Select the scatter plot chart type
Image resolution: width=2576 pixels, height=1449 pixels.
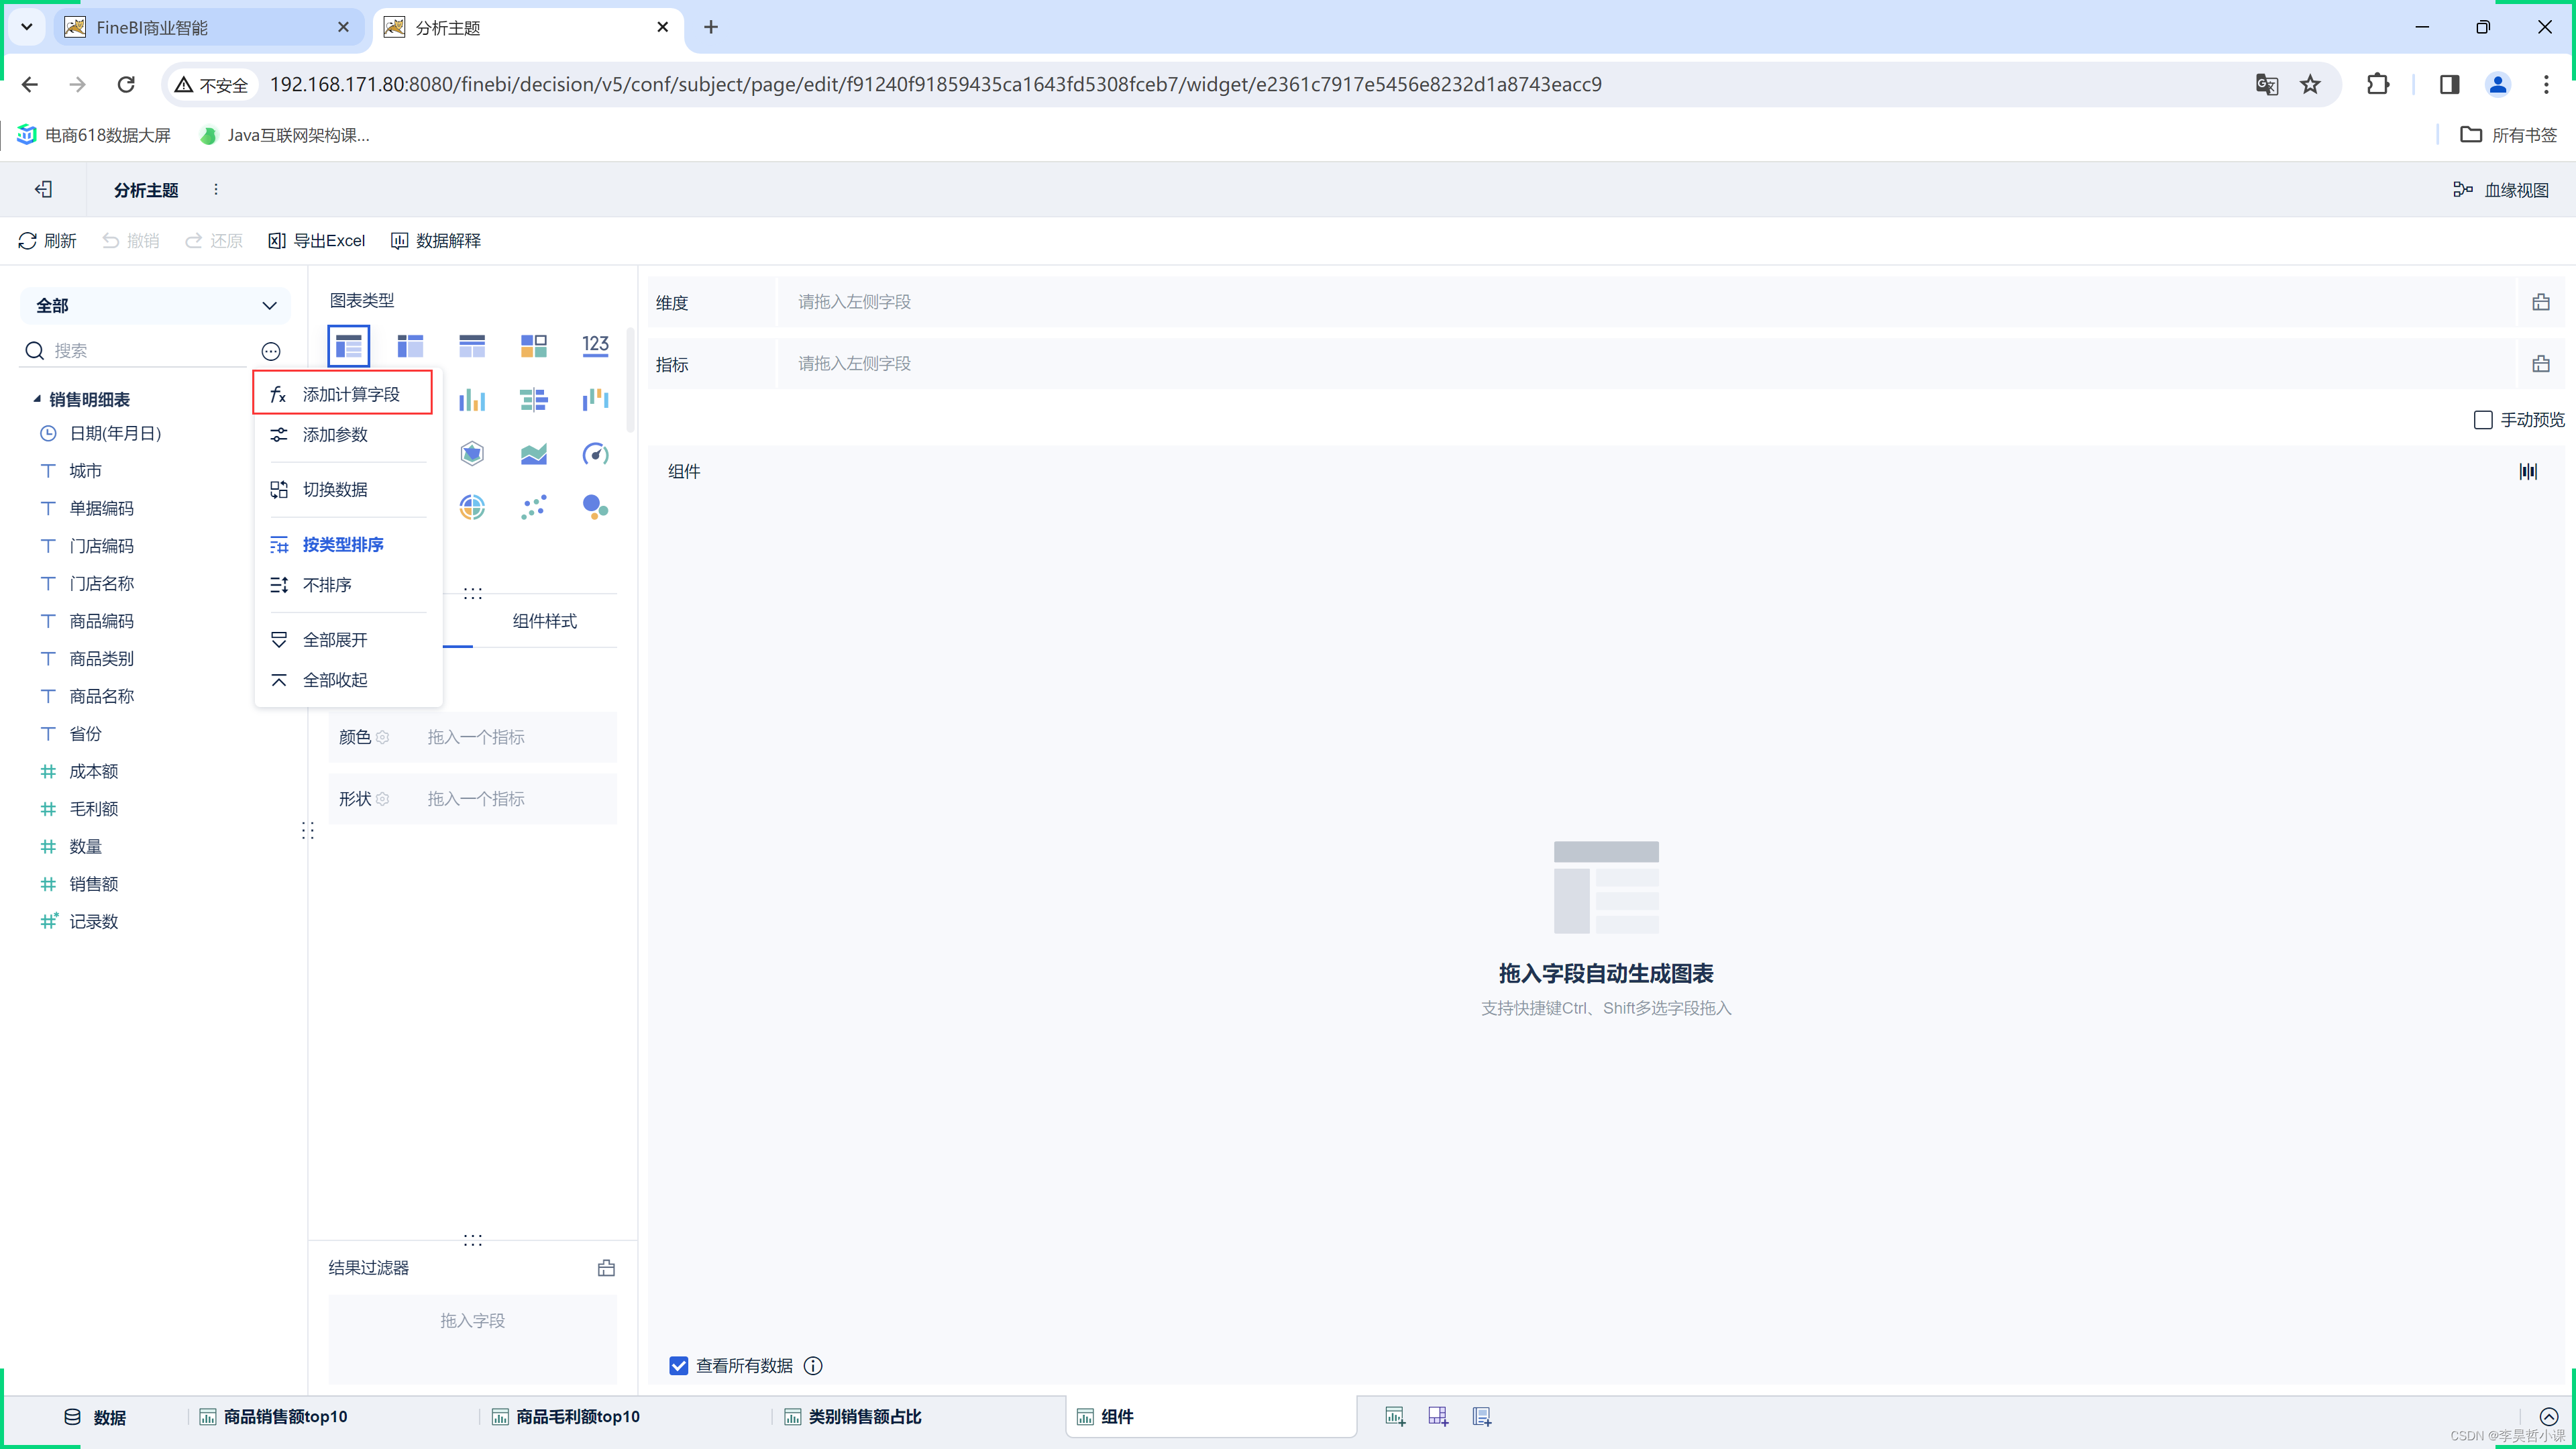[534, 507]
